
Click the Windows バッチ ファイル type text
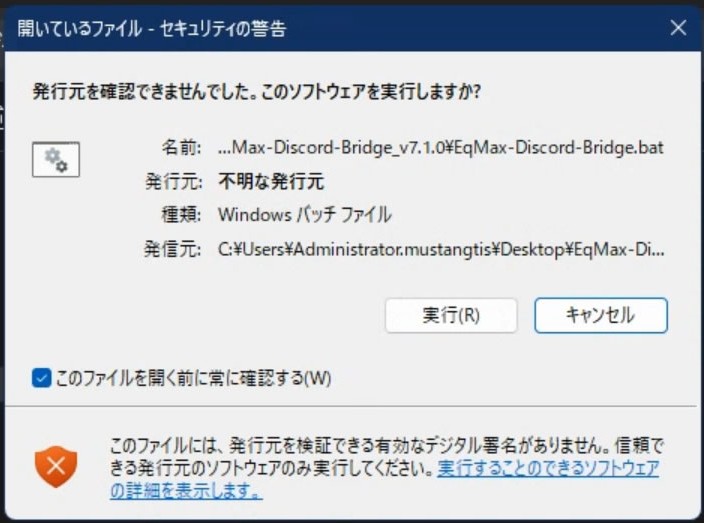[305, 215]
